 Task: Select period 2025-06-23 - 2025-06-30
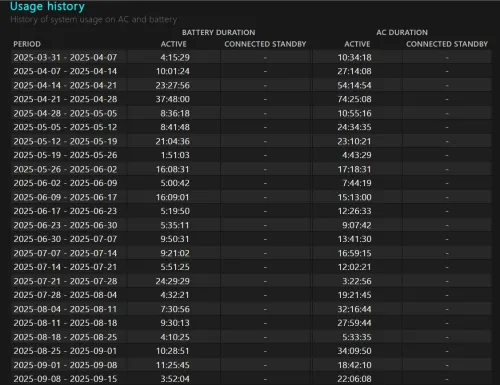(x=65, y=225)
